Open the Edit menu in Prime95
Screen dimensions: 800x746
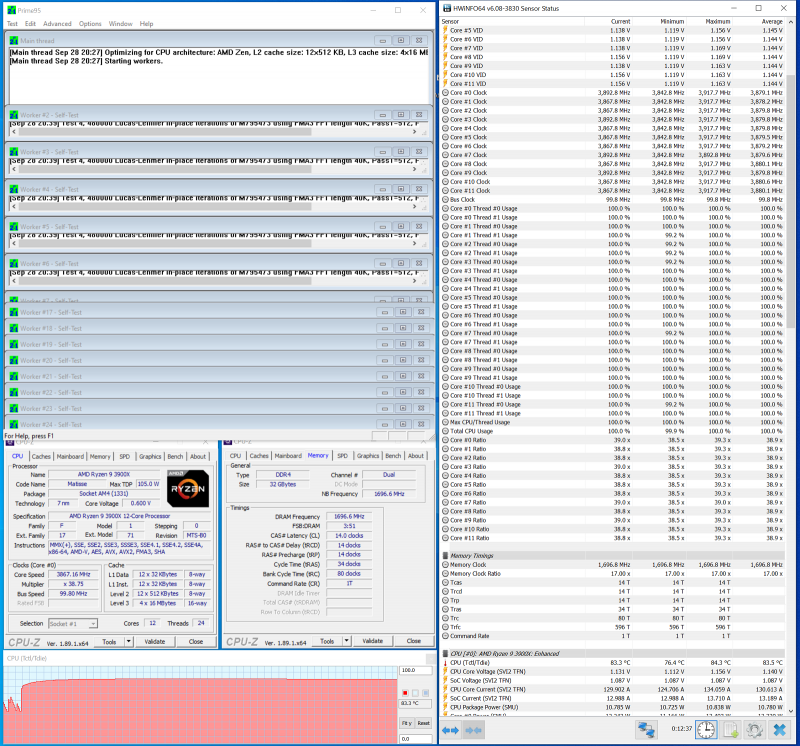click(x=31, y=24)
